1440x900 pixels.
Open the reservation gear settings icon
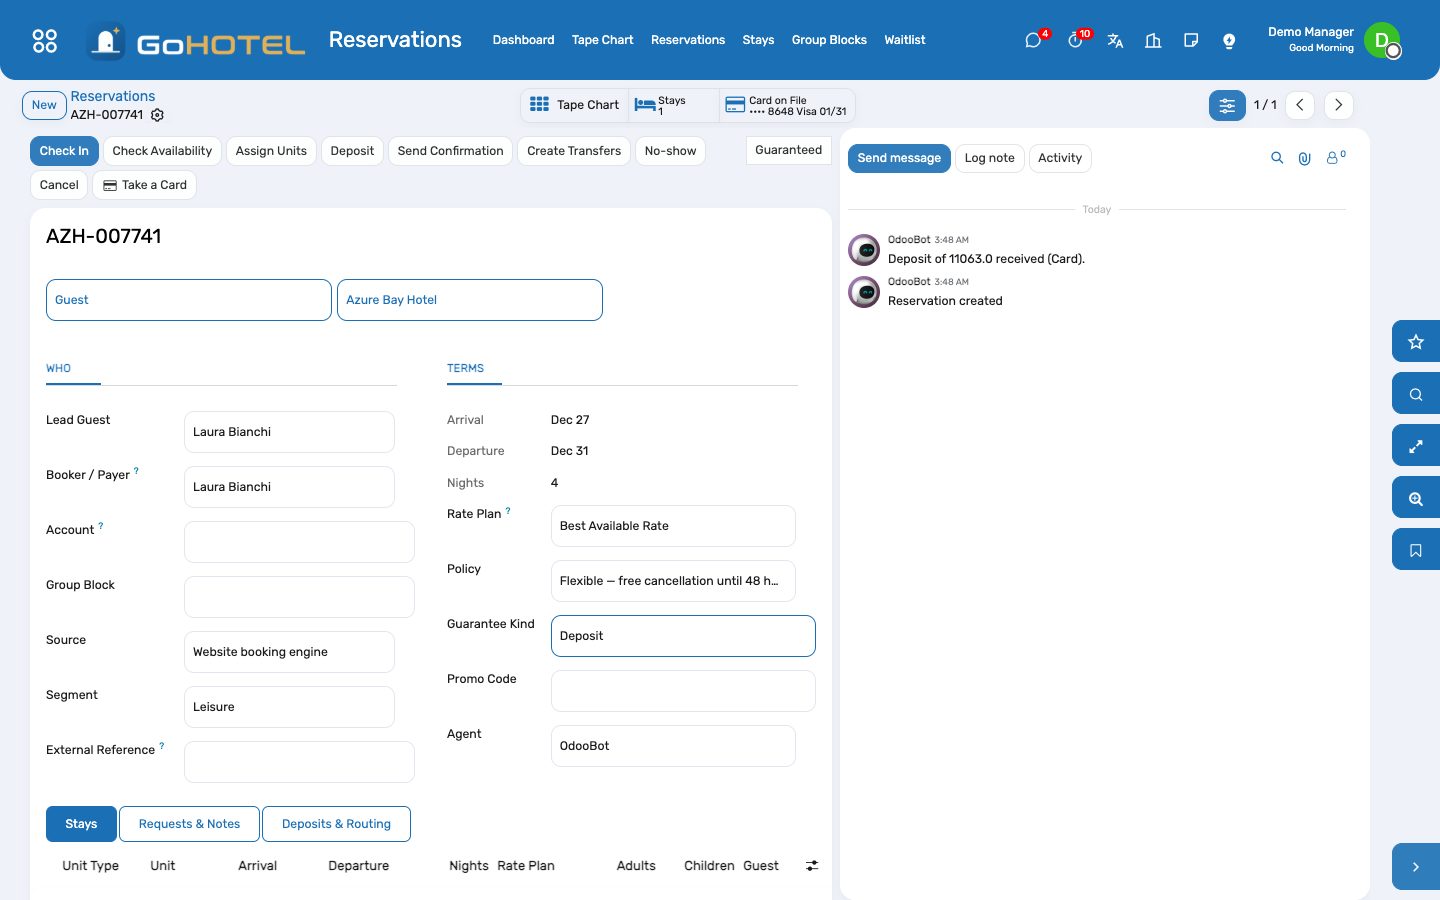point(157,115)
